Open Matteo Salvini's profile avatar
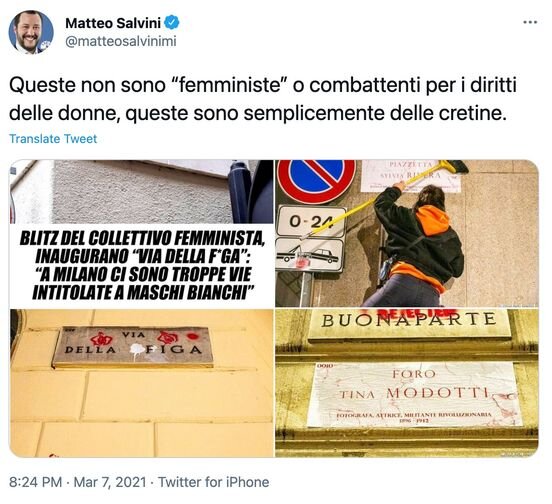This screenshot has width=552, height=504. (x=31, y=32)
